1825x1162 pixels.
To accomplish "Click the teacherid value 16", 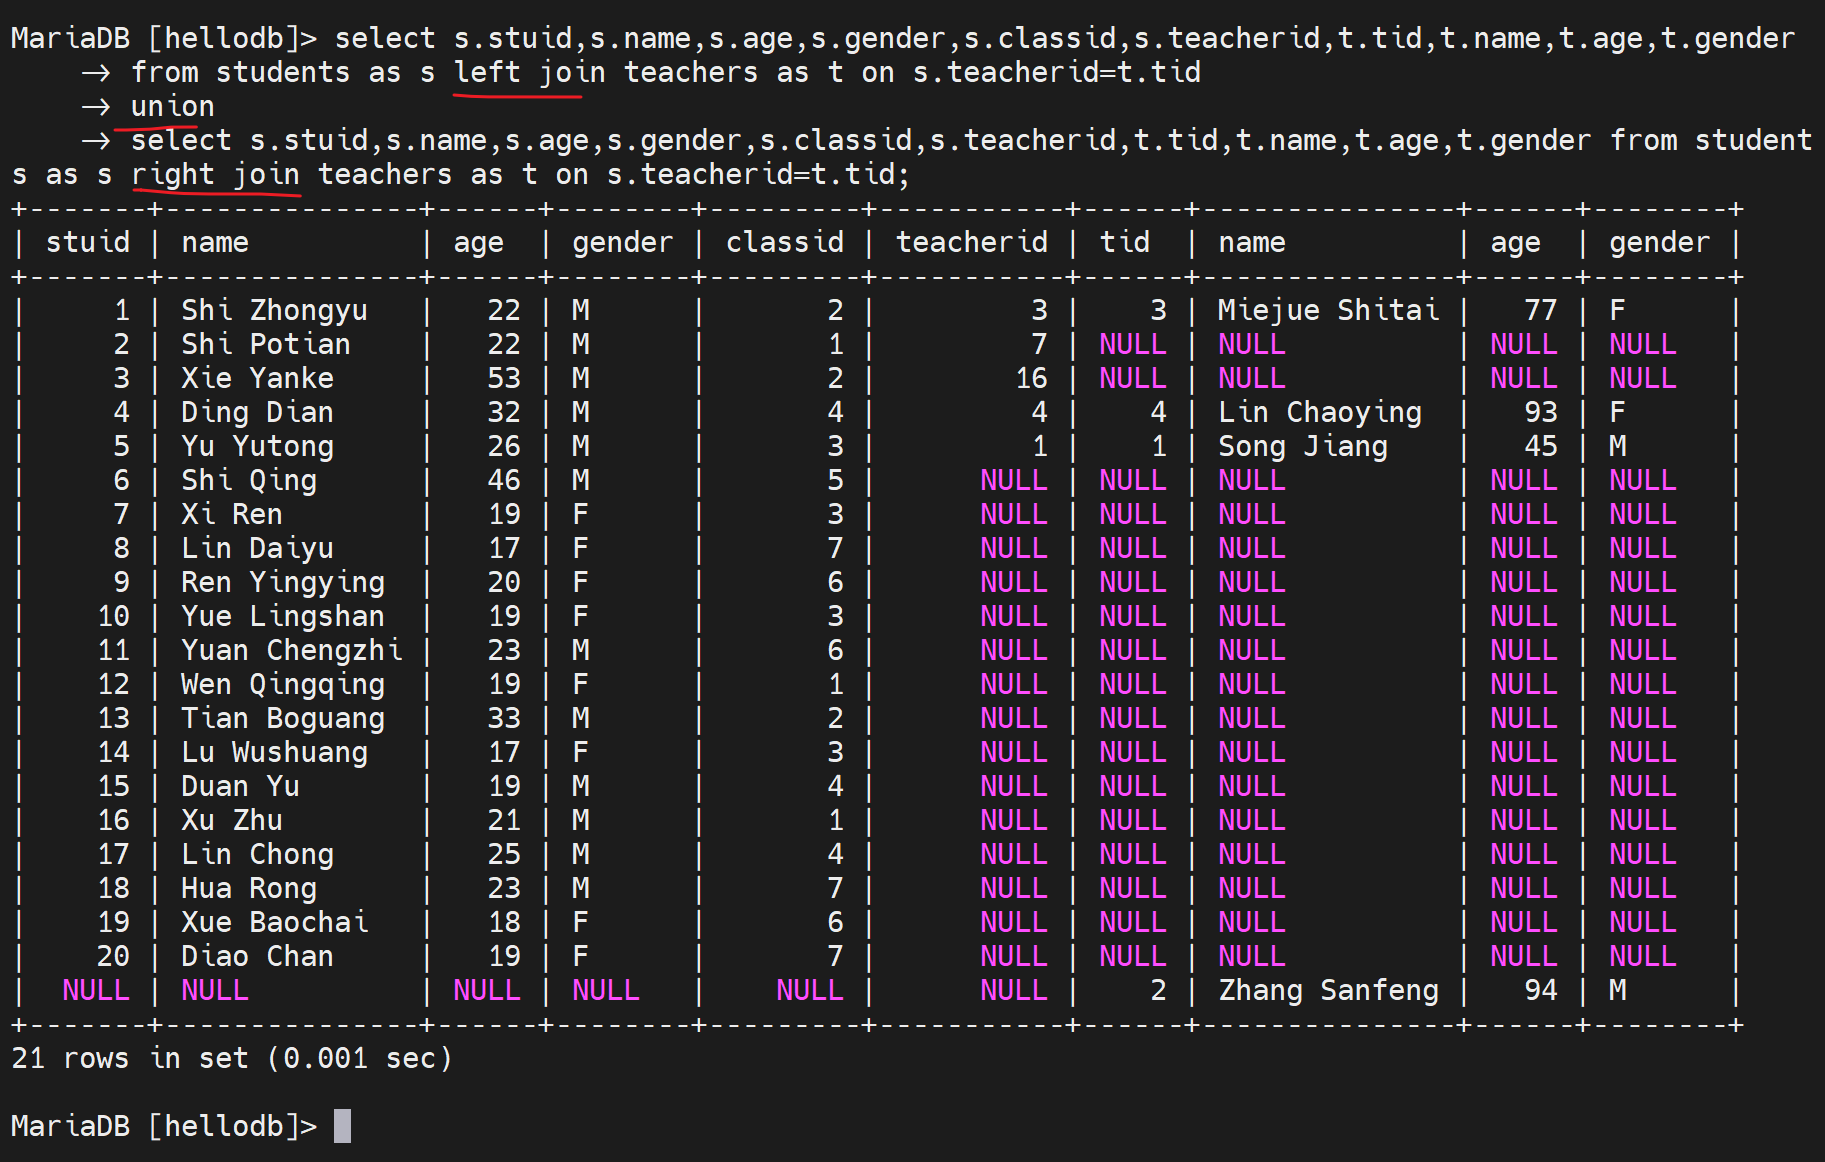I will coord(1031,379).
